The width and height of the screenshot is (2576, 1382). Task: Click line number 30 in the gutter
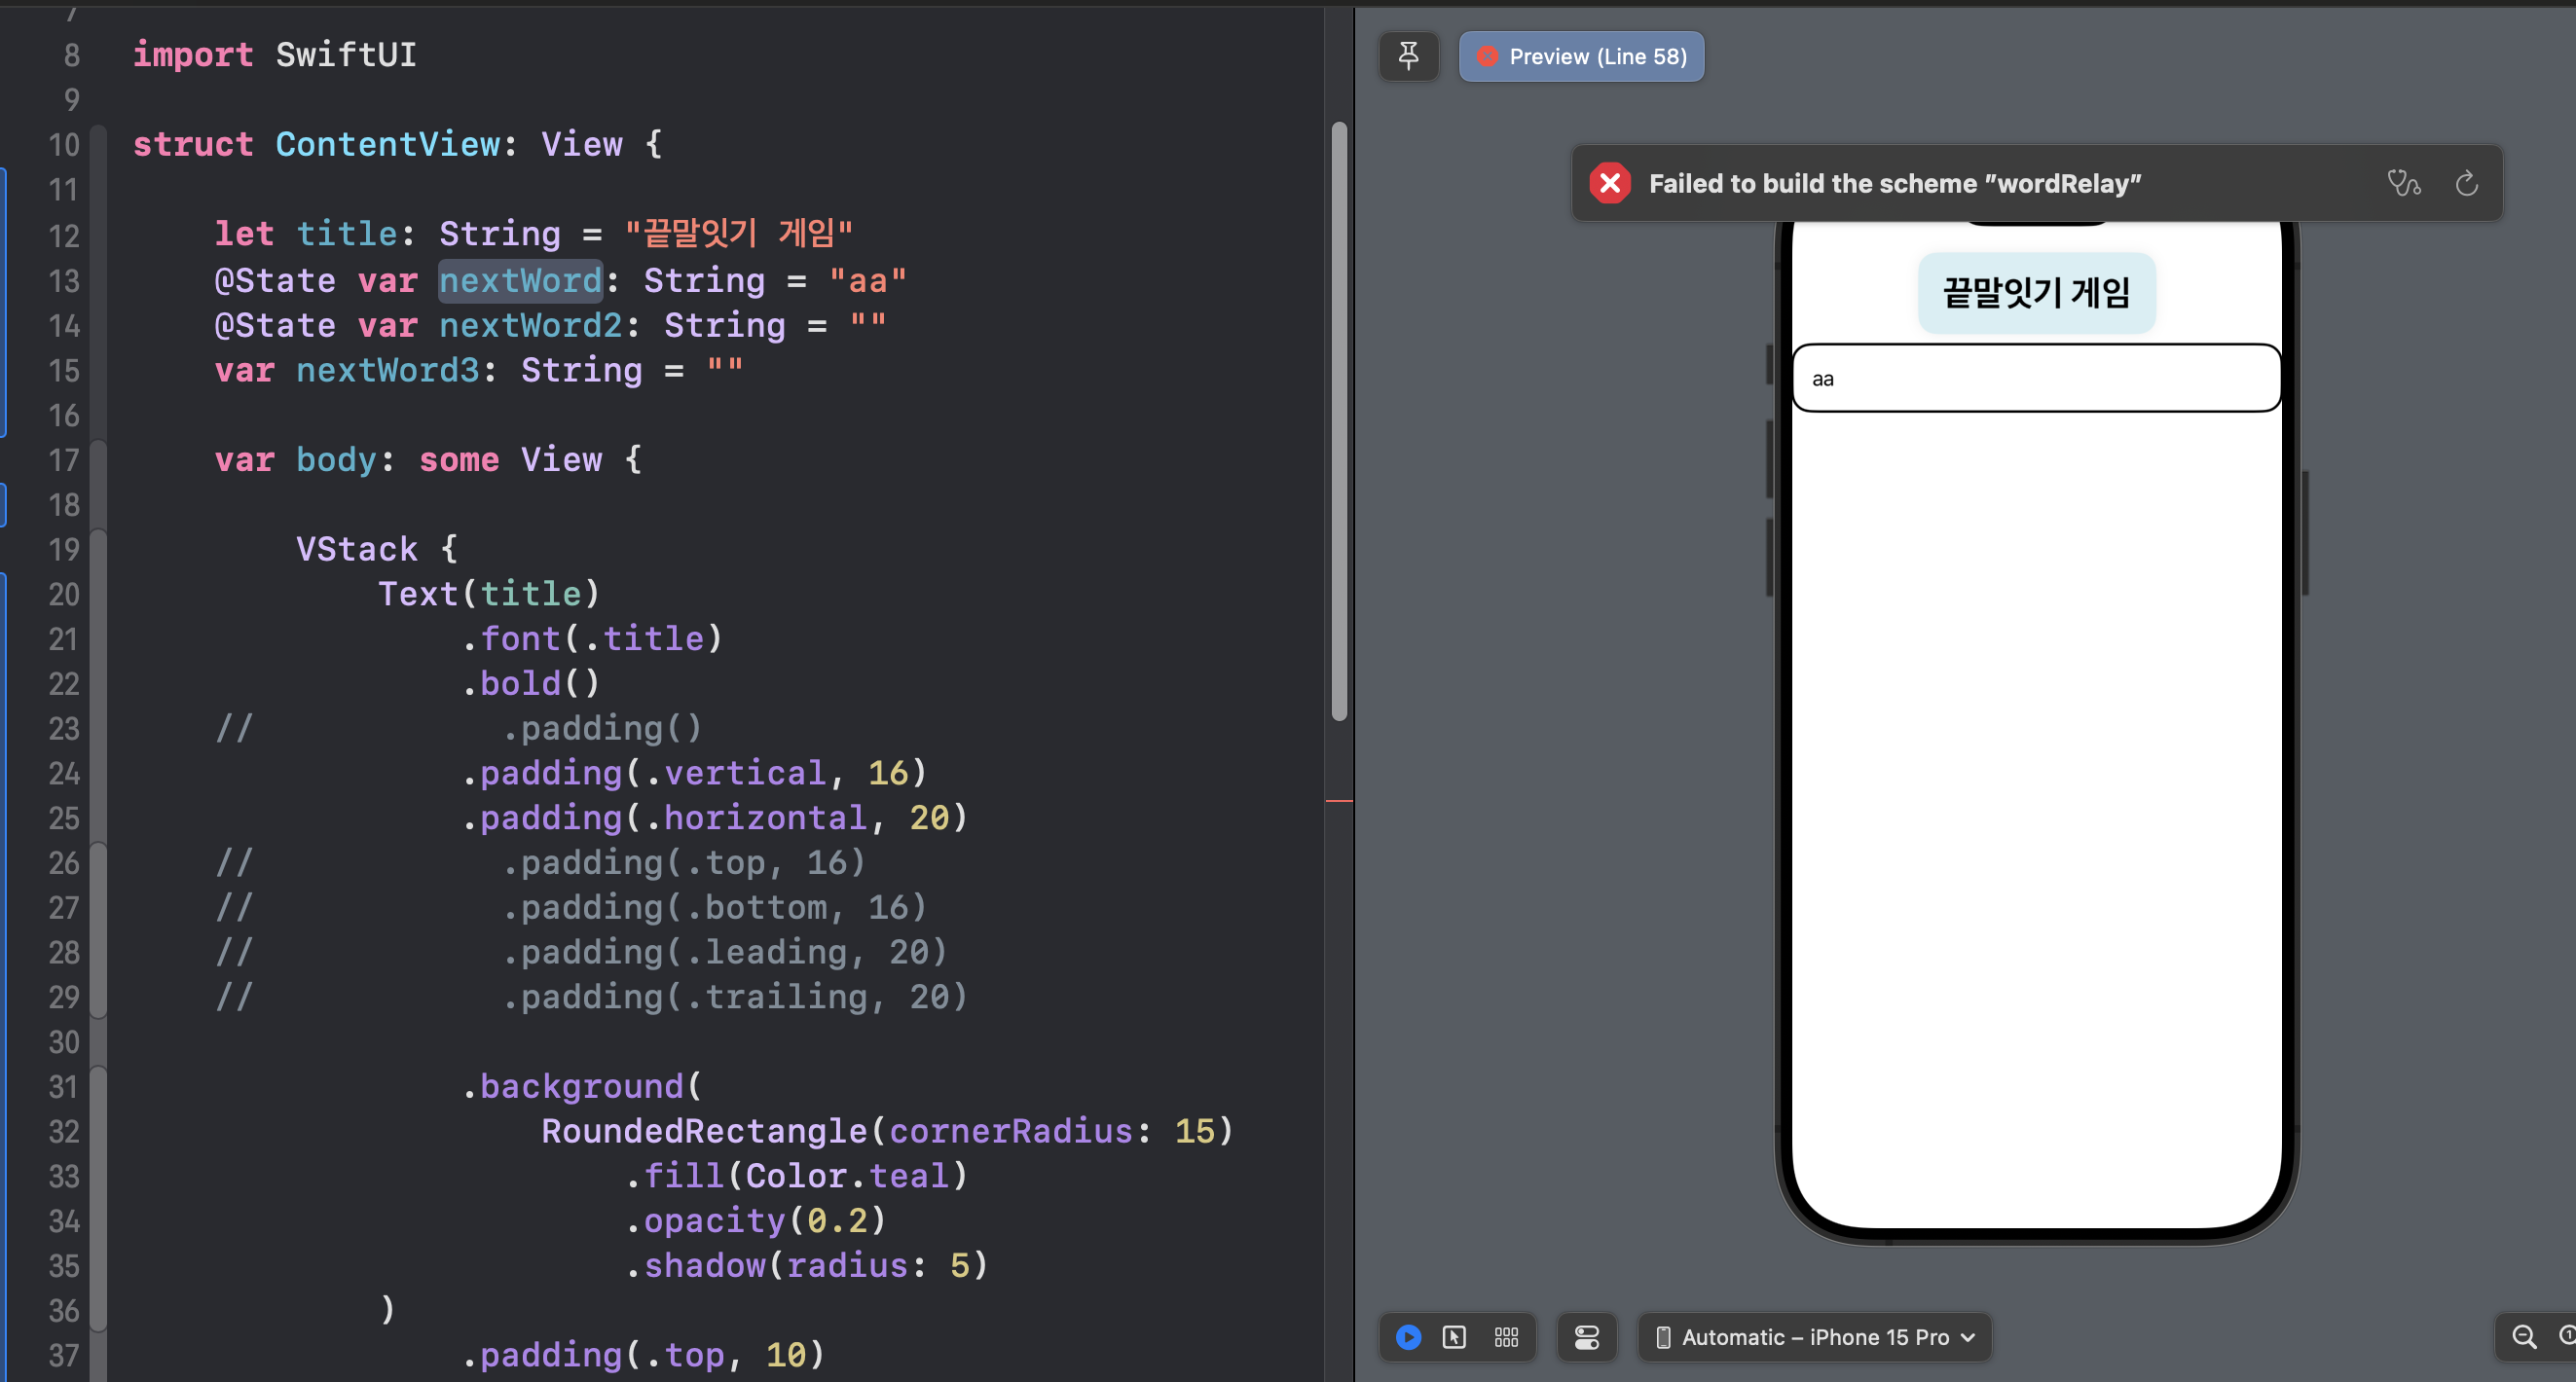[64, 1042]
